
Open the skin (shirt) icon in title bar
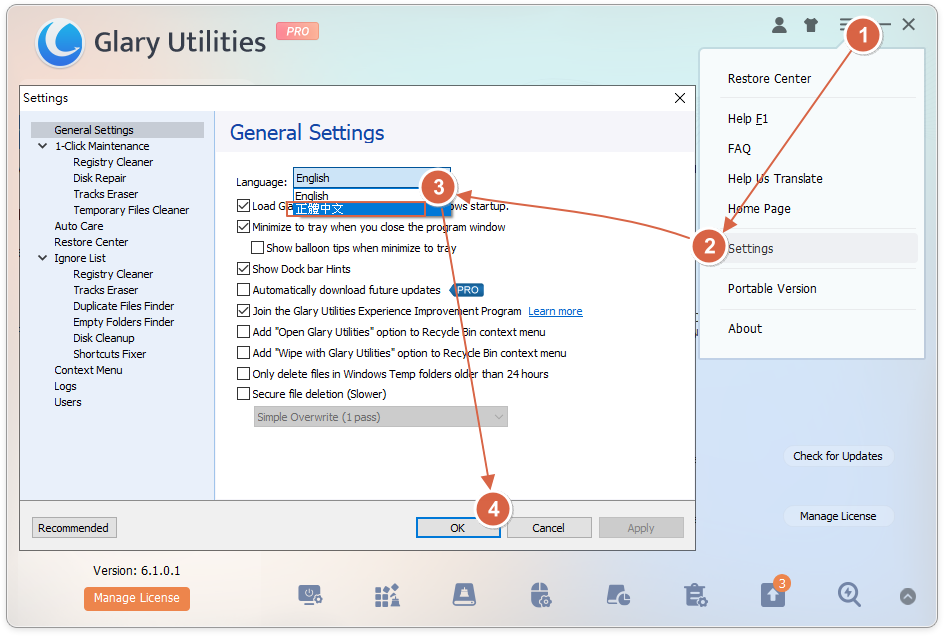[x=811, y=25]
